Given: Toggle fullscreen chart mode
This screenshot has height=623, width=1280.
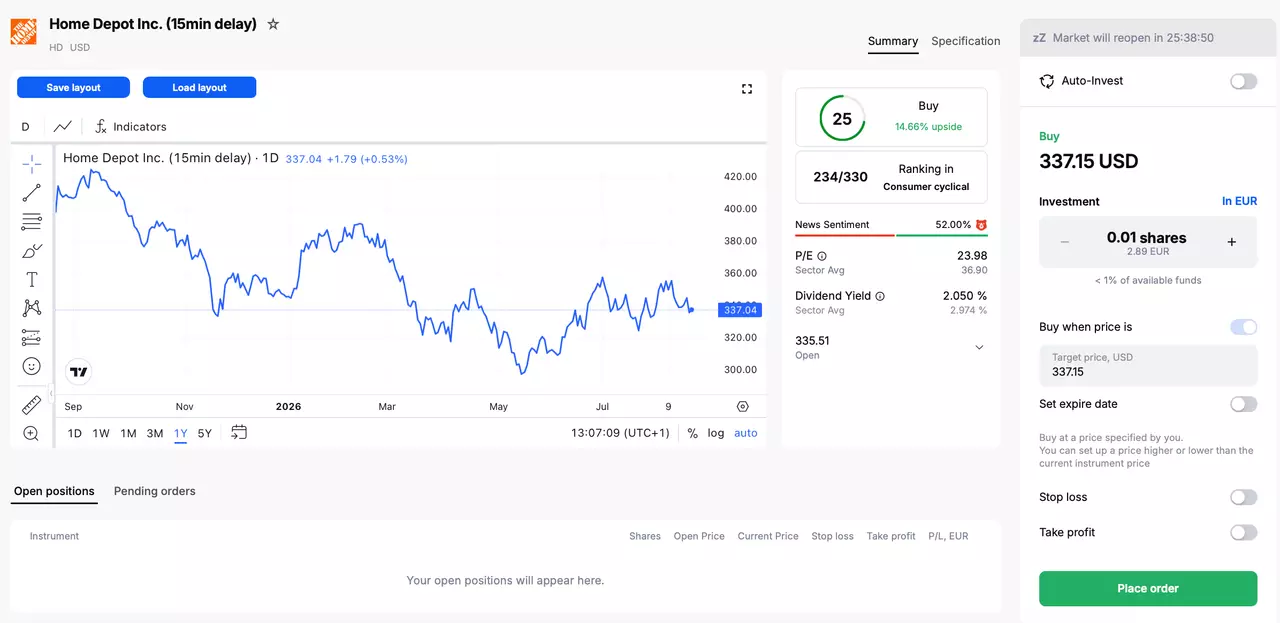Looking at the screenshot, I should tap(747, 89).
